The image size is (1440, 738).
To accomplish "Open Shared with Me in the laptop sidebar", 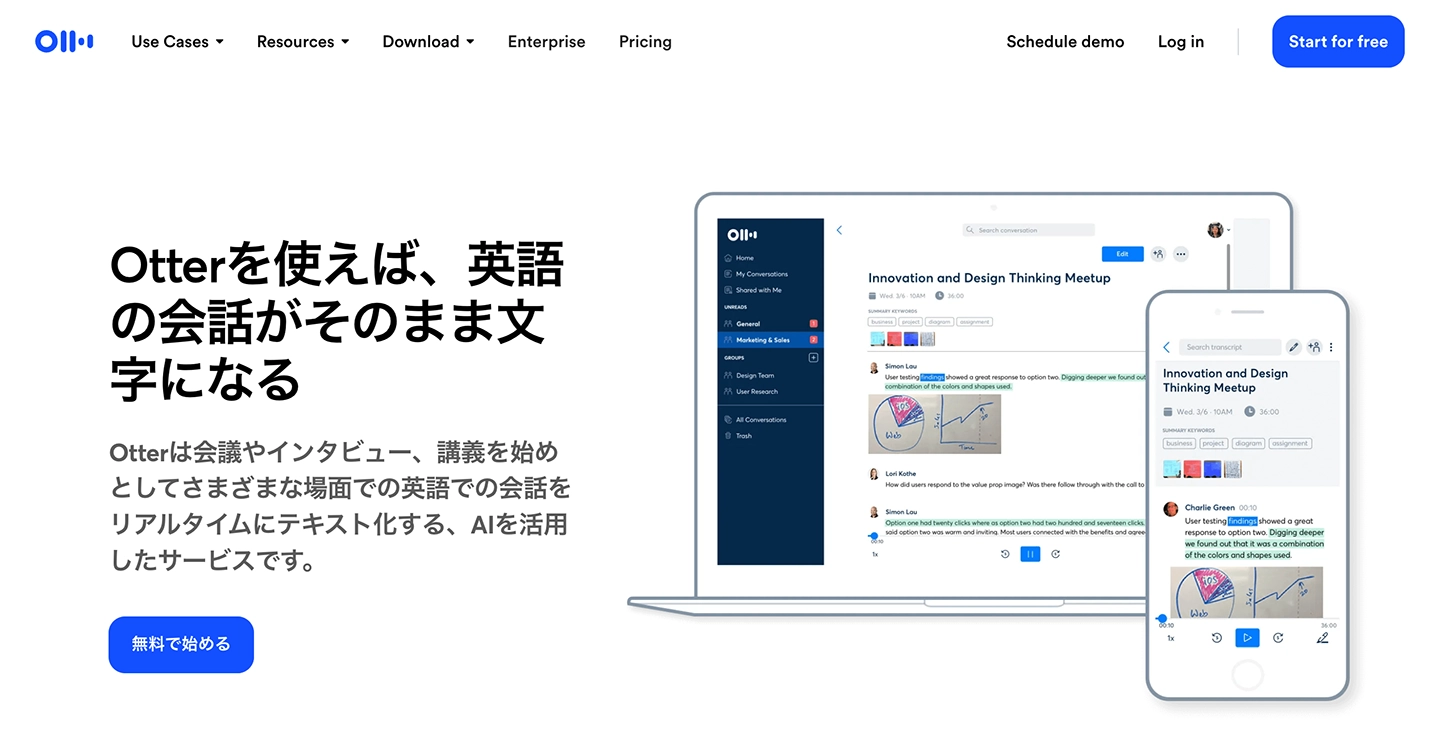I will (x=753, y=290).
